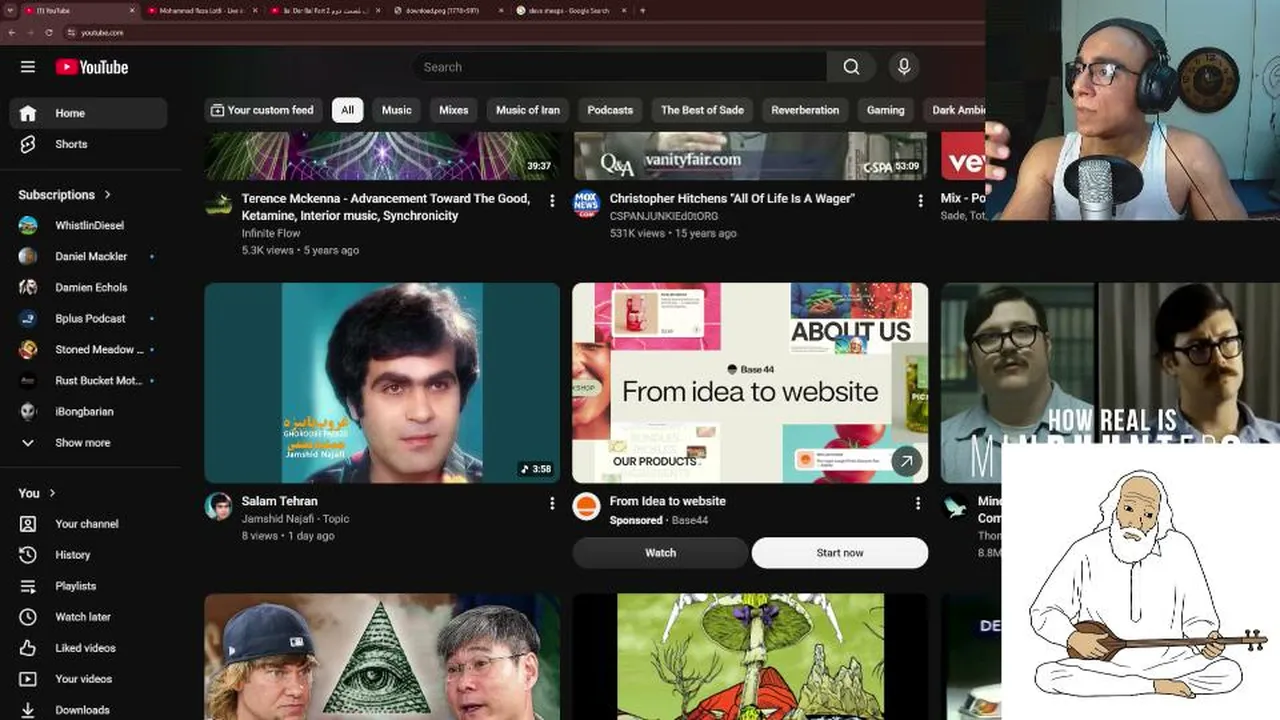Image resolution: width=1280 pixels, height=720 pixels.
Task: Click the search magnifier button
Action: [x=851, y=67]
